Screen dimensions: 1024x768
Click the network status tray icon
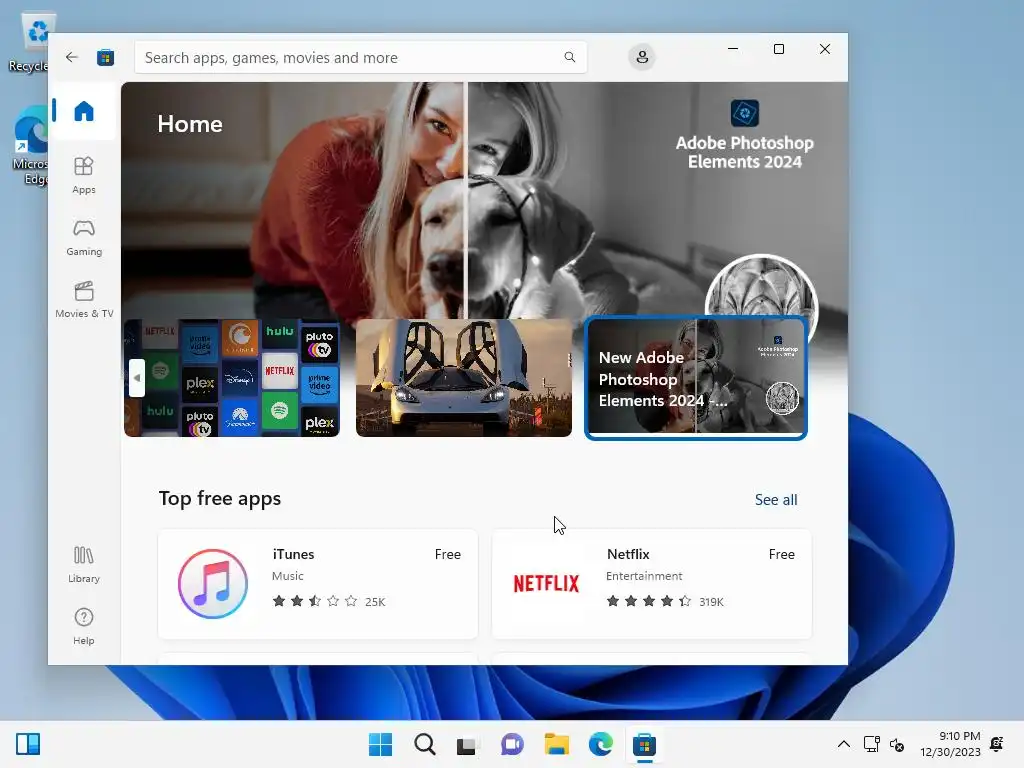tap(871, 744)
